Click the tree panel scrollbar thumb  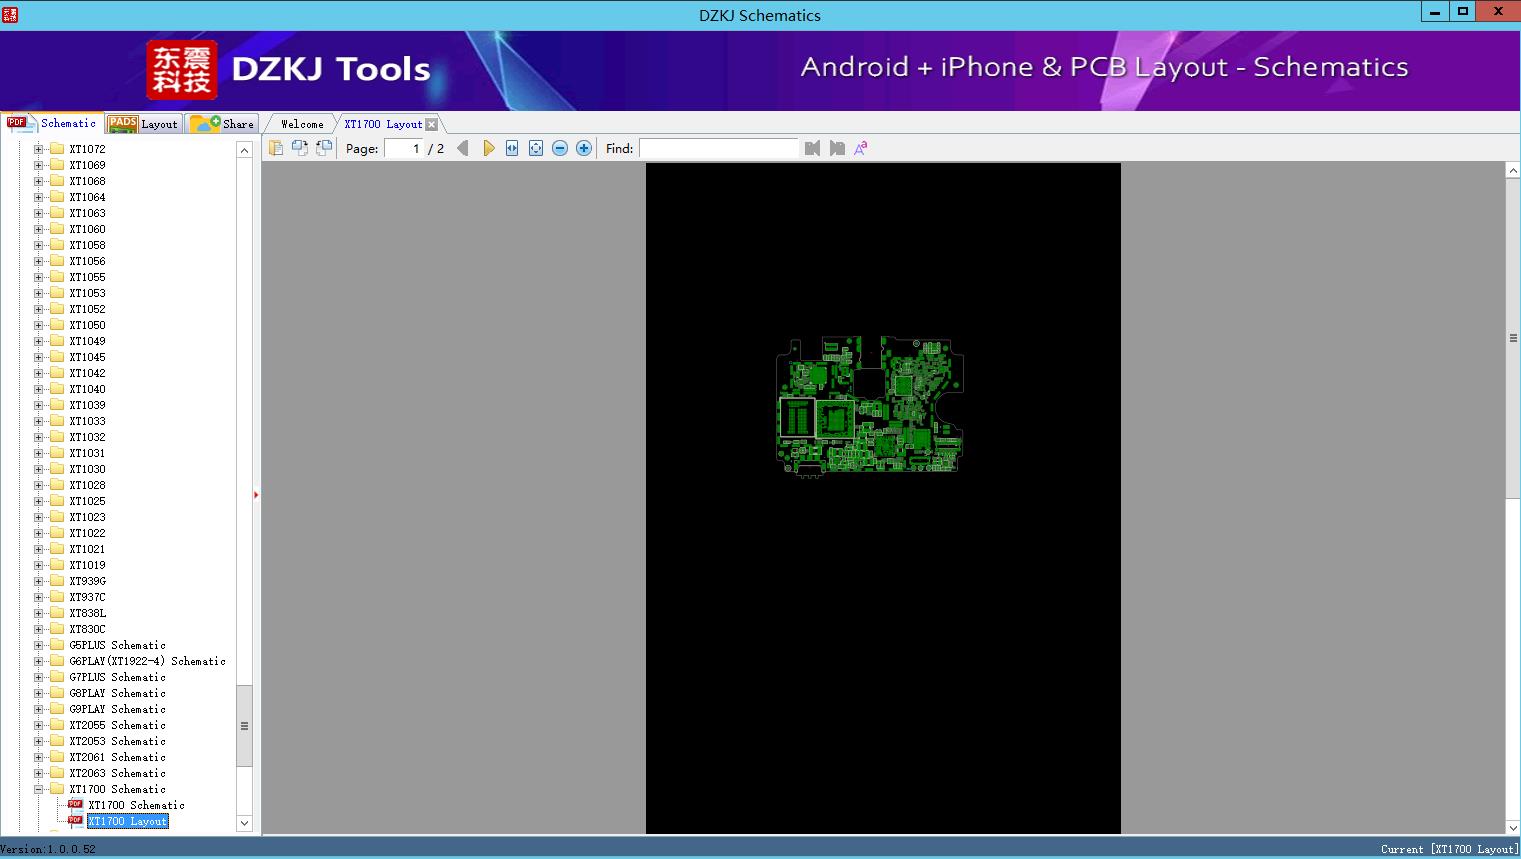point(244,726)
